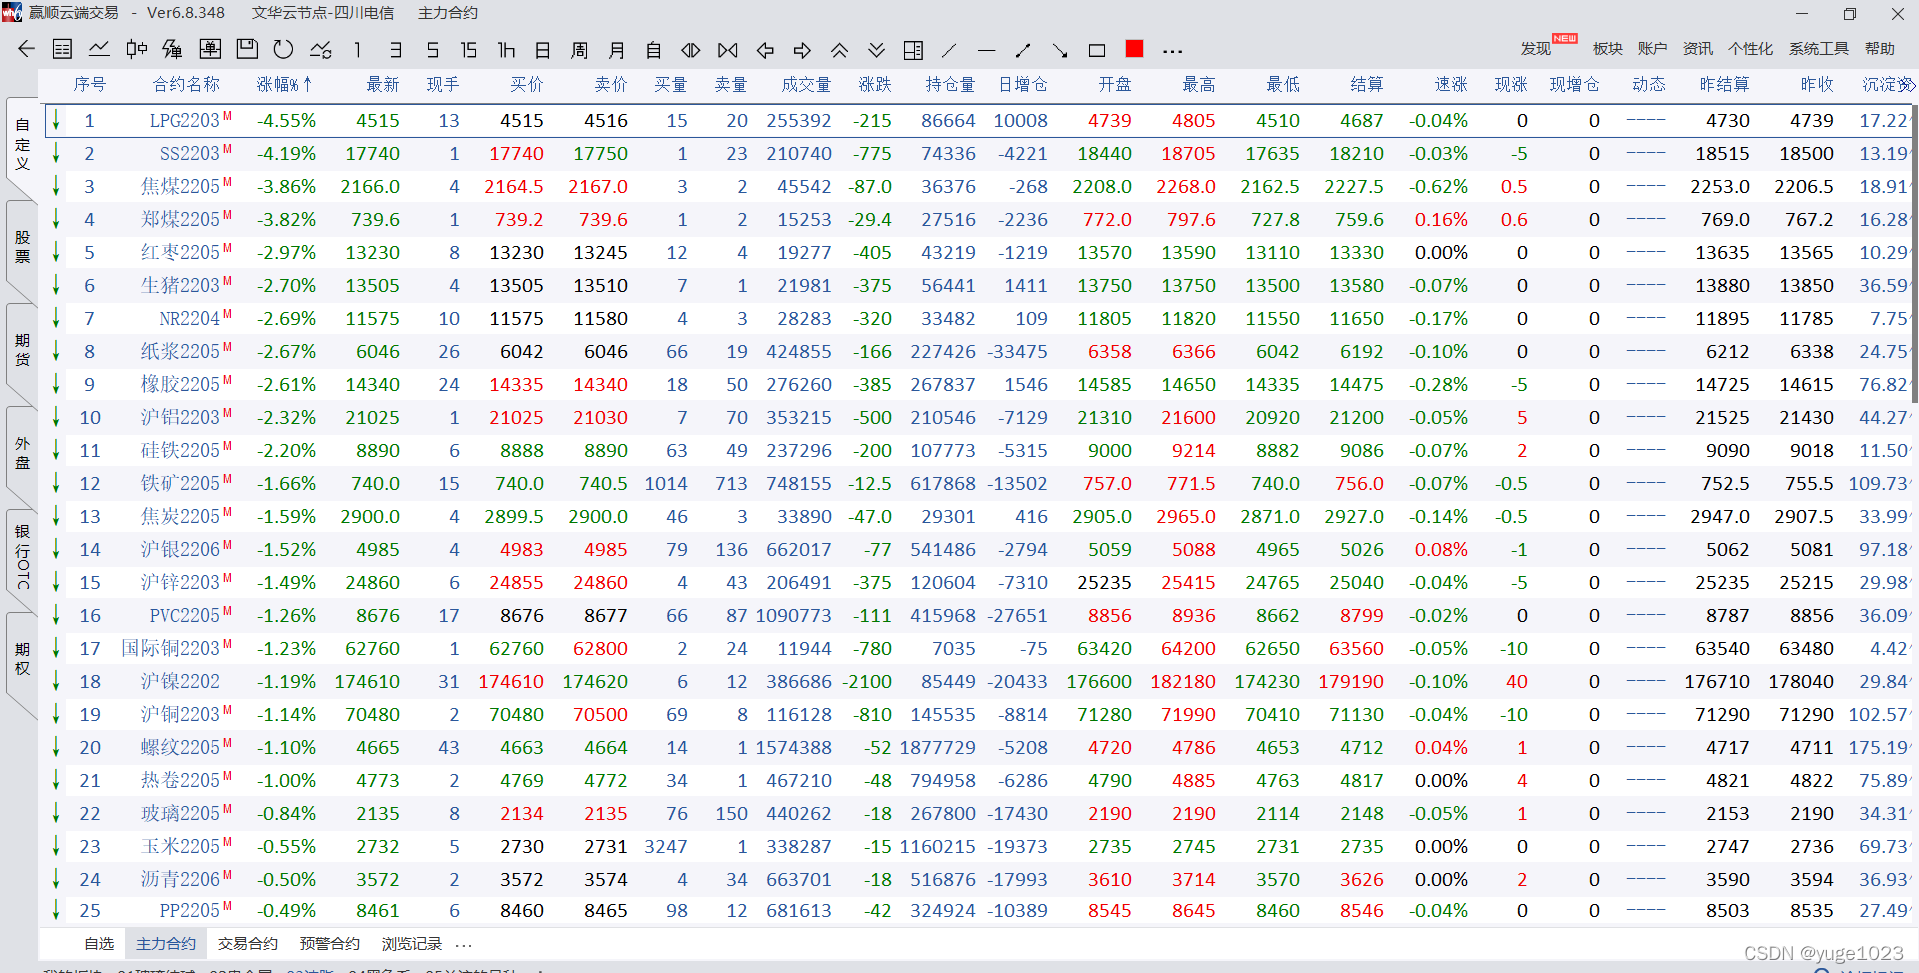This screenshot has height=973, width=1919.
Task: Select the 3-minute period button
Action: point(395,49)
